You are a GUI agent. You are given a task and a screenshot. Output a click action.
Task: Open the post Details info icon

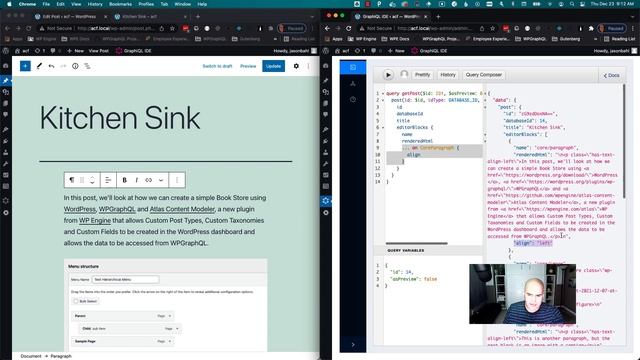click(x=75, y=66)
